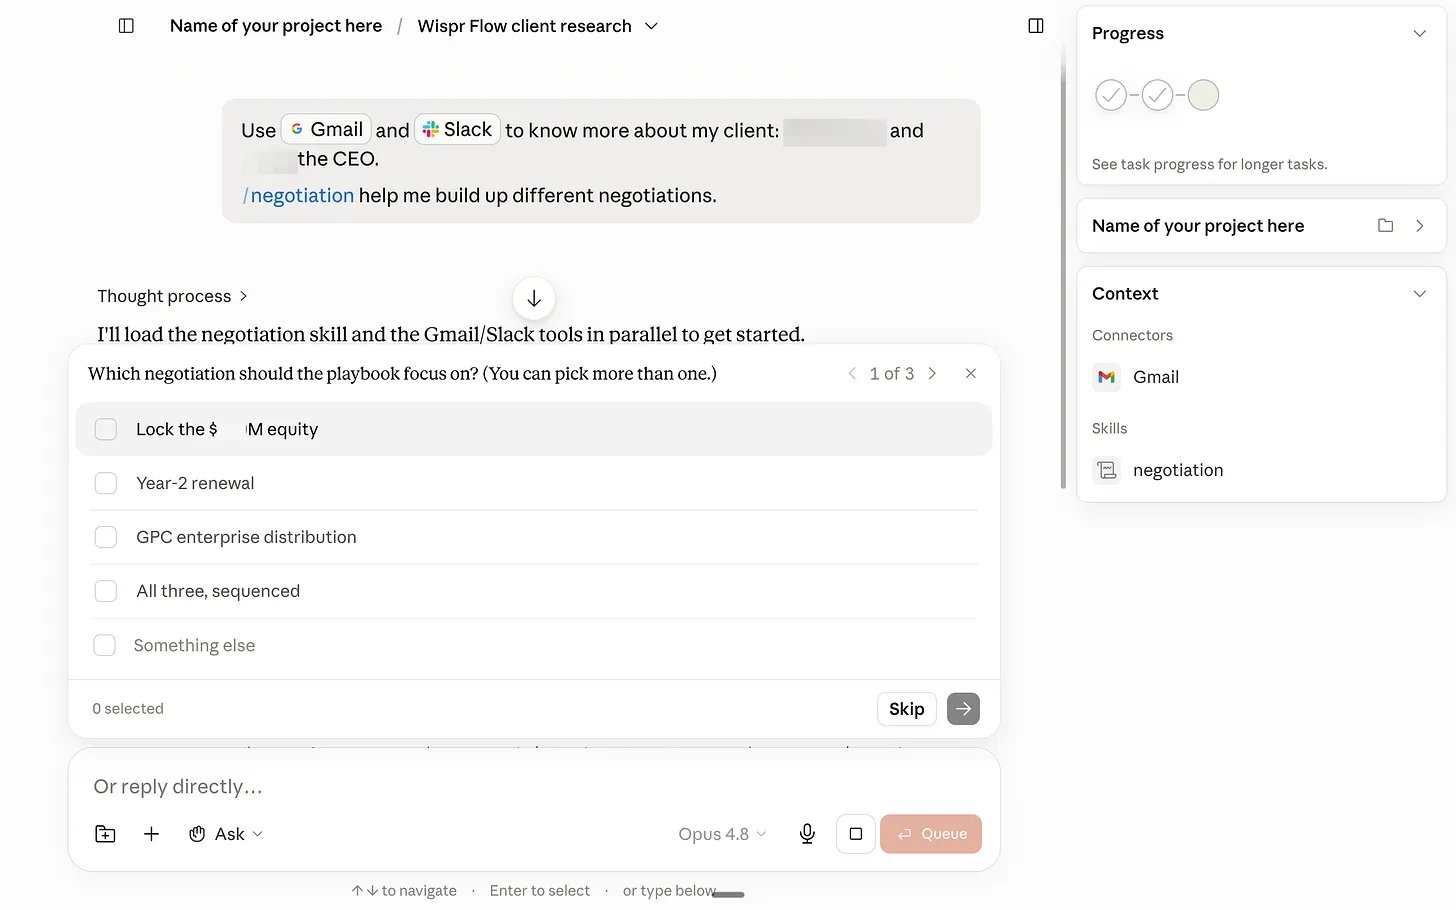Close the negotiation question dialog
Screen dimensions: 1456x910
coord(970,373)
